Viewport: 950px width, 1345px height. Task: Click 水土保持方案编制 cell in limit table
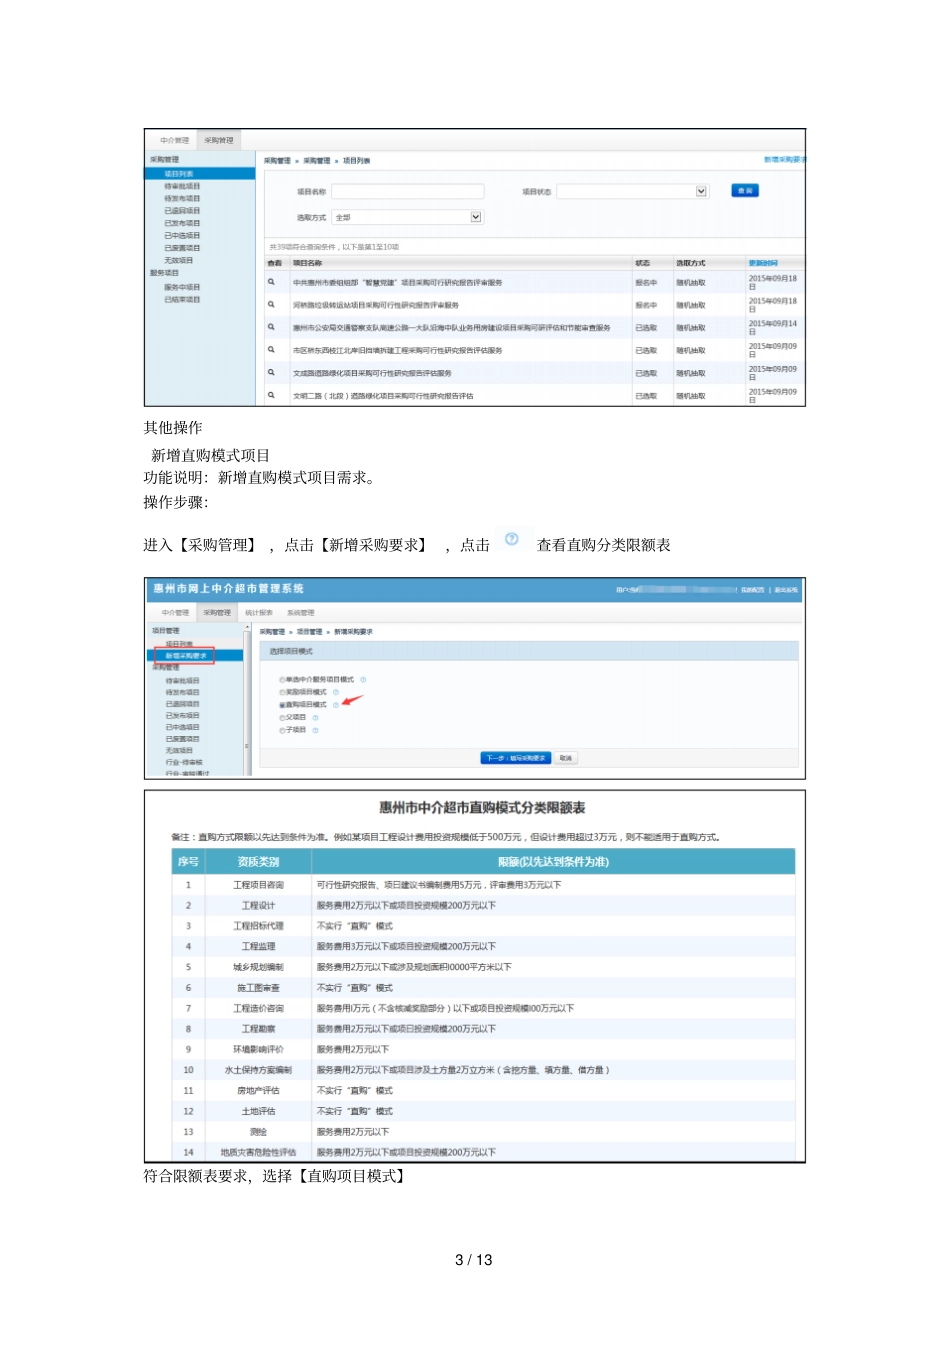click(x=258, y=1070)
